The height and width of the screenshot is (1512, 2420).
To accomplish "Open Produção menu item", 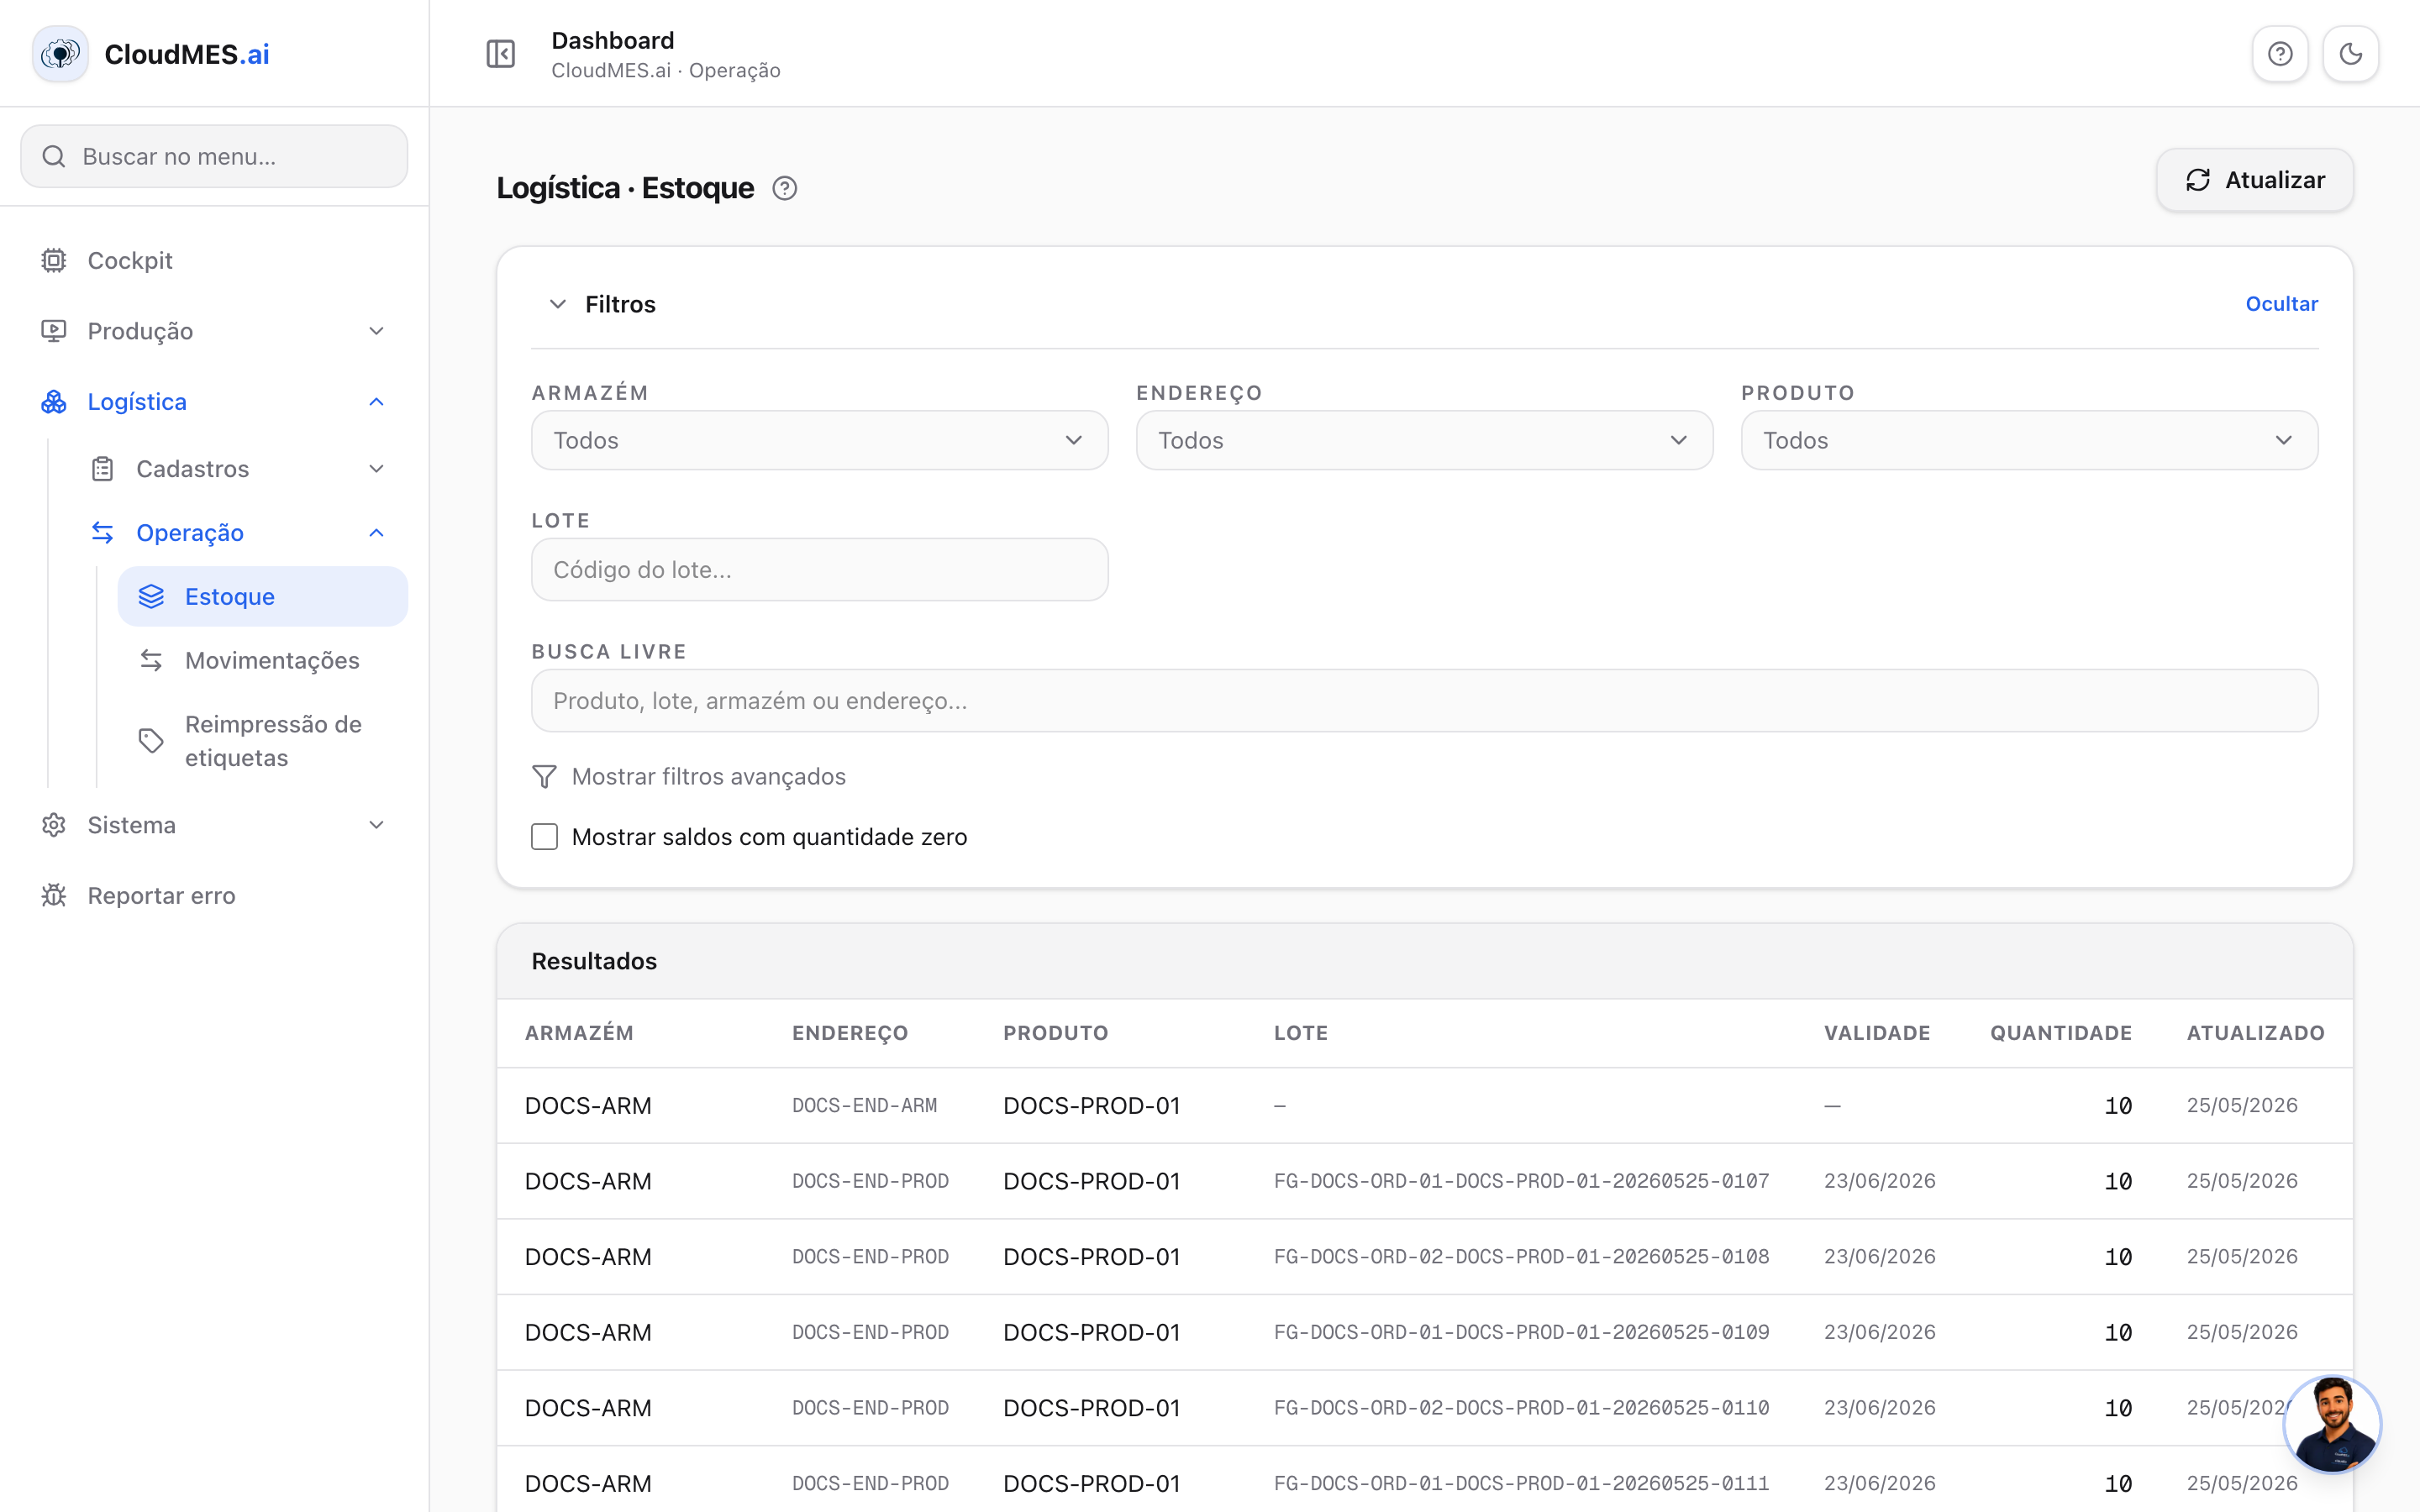I will [x=214, y=331].
